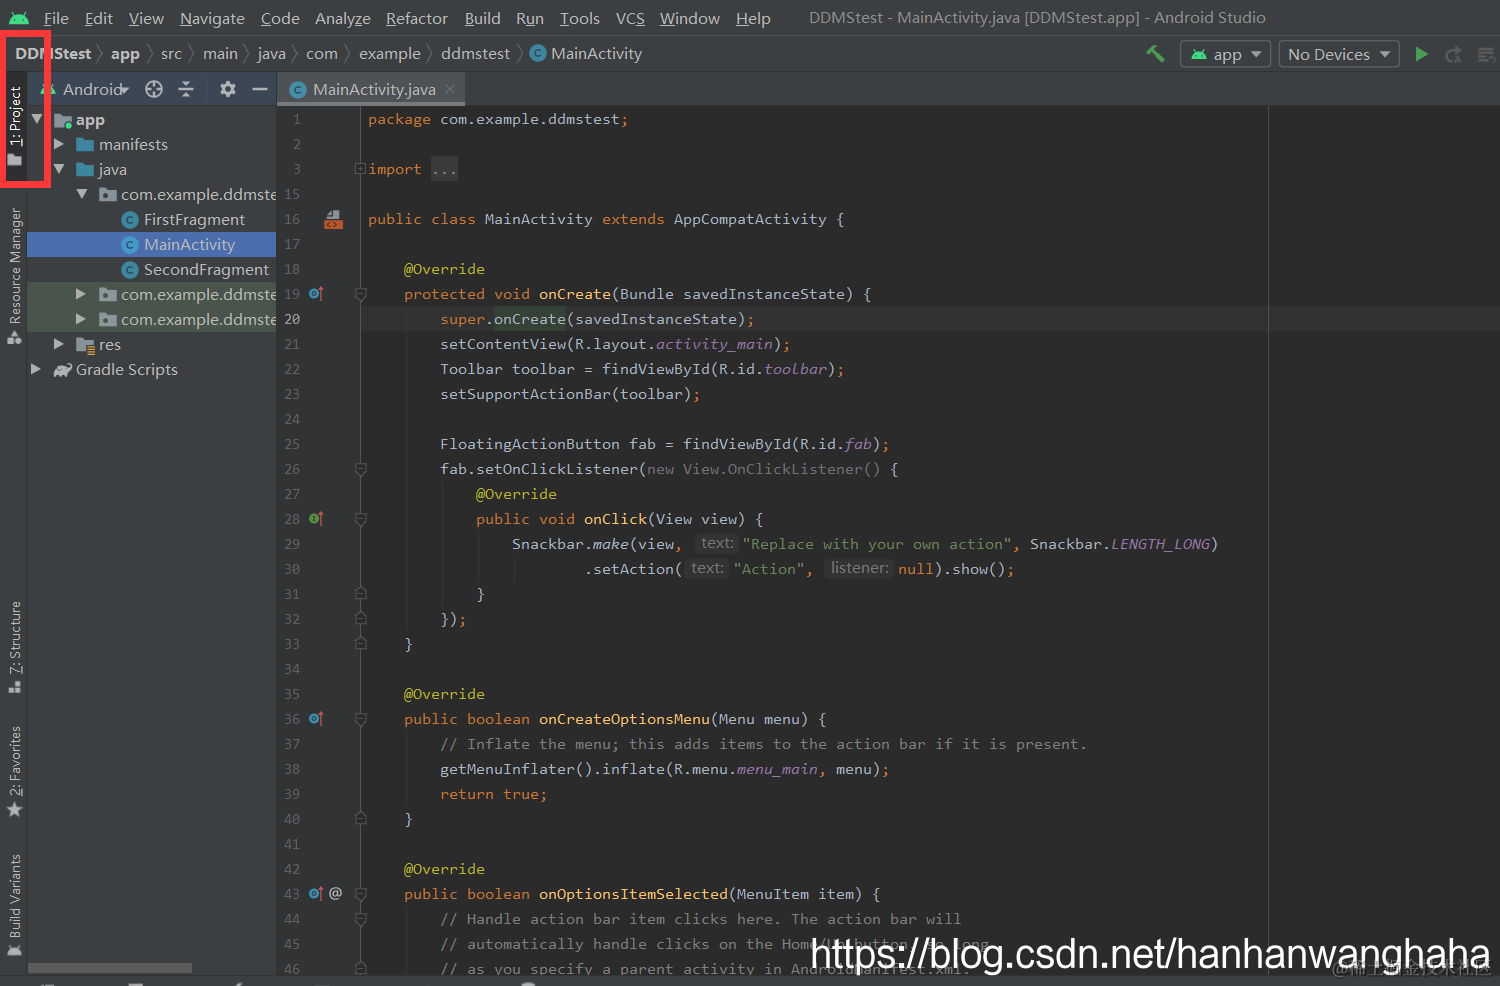Open the app run configuration dropdown

click(1226, 54)
